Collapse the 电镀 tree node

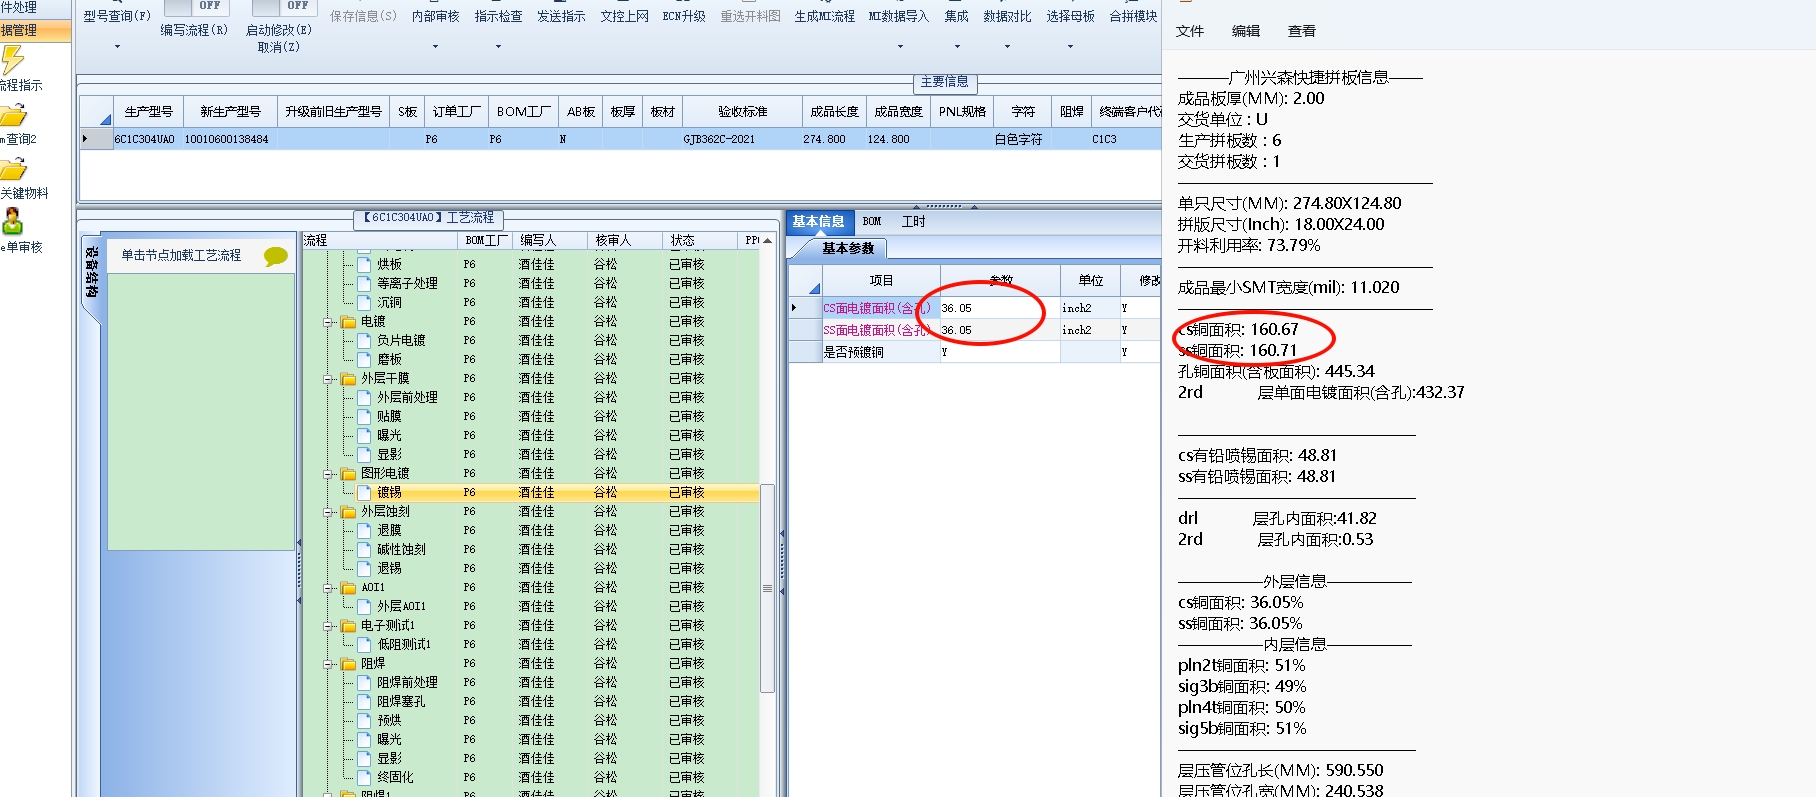(x=328, y=322)
